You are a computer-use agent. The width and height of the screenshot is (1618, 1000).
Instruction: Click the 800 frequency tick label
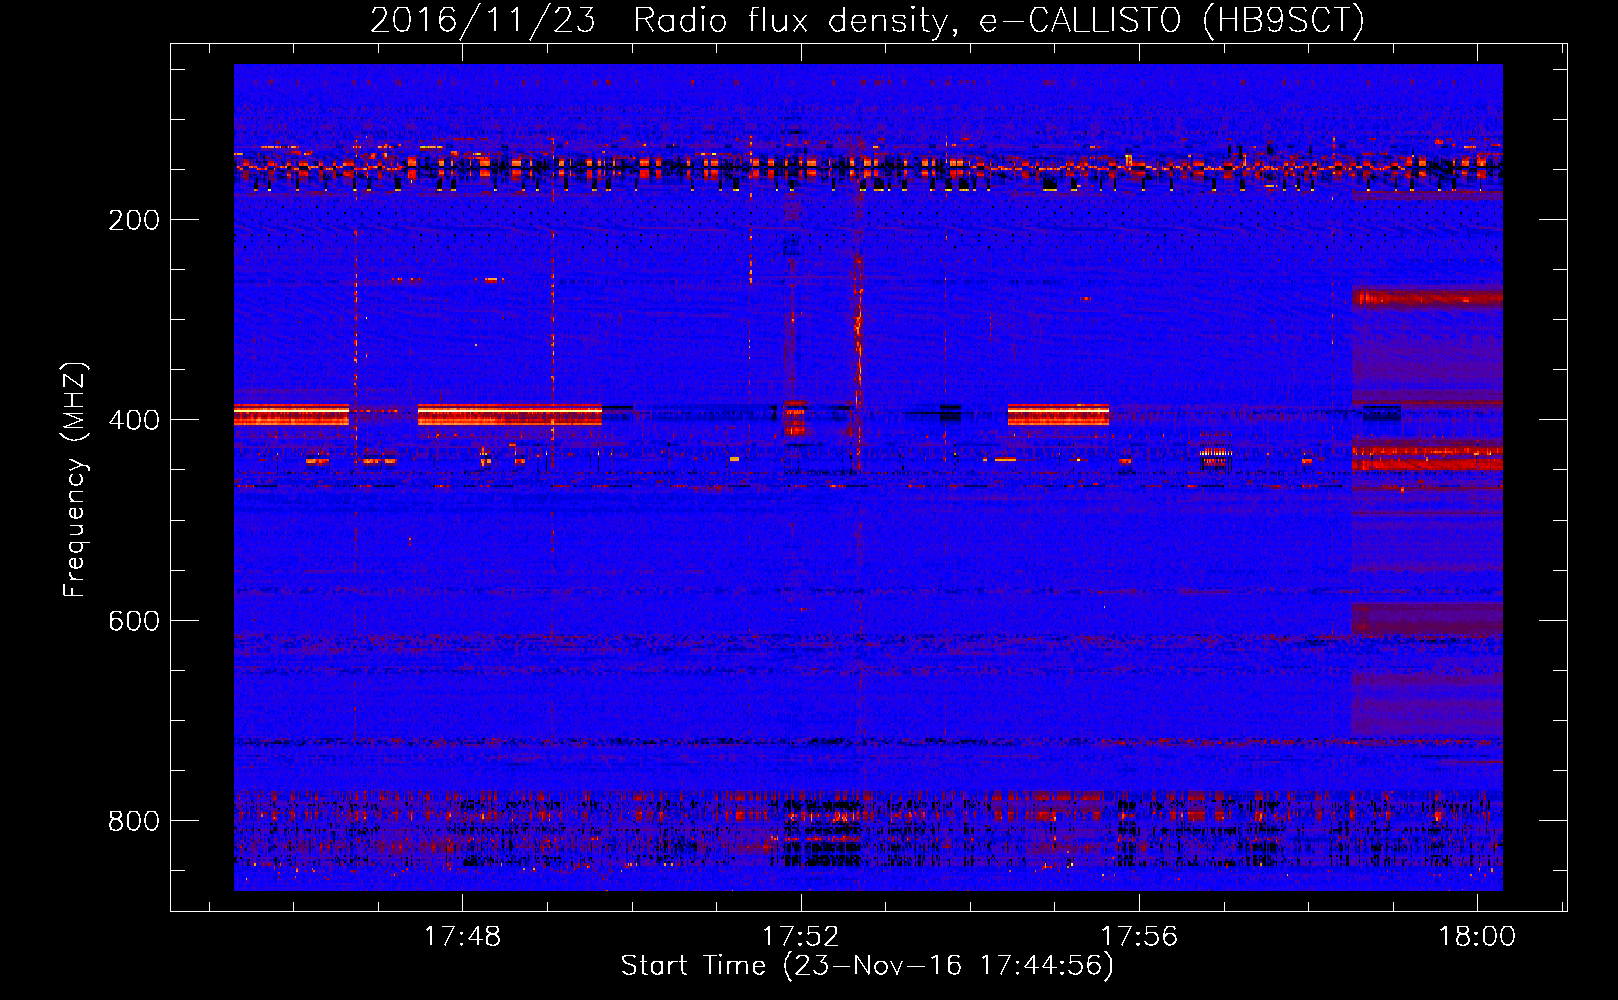[x=134, y=821]
